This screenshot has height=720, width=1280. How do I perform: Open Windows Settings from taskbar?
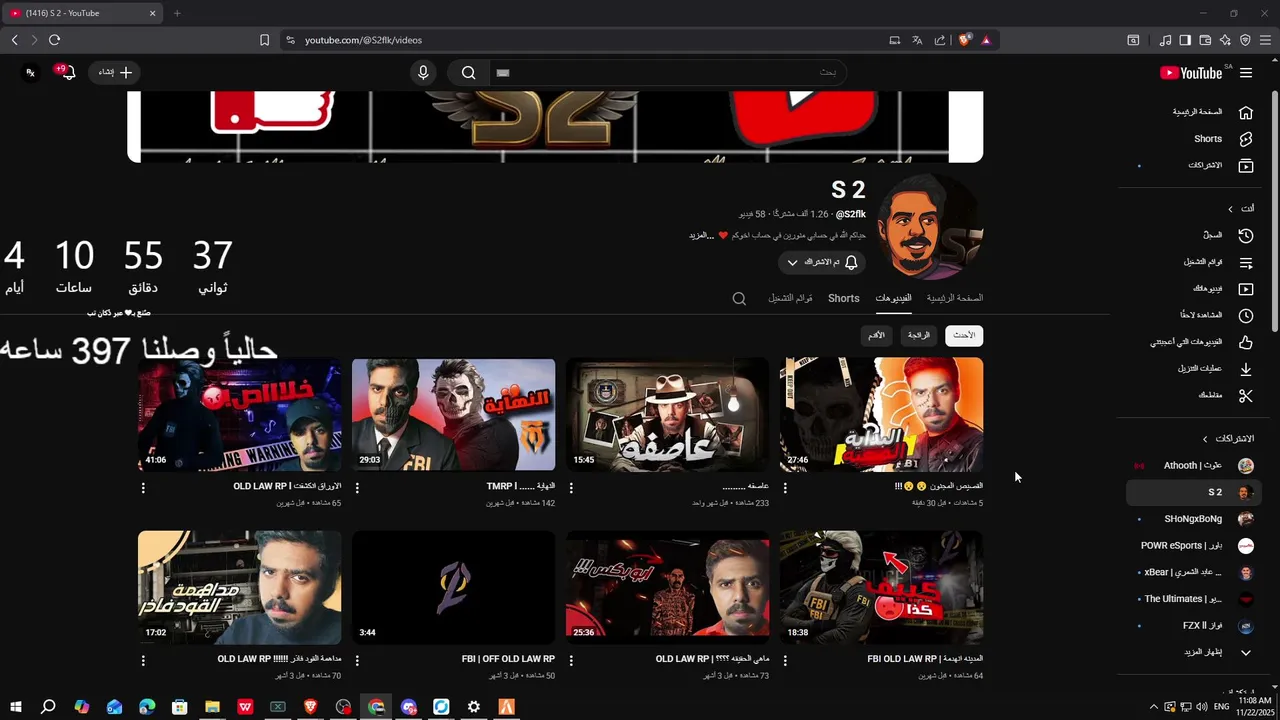tap(474, 707)
